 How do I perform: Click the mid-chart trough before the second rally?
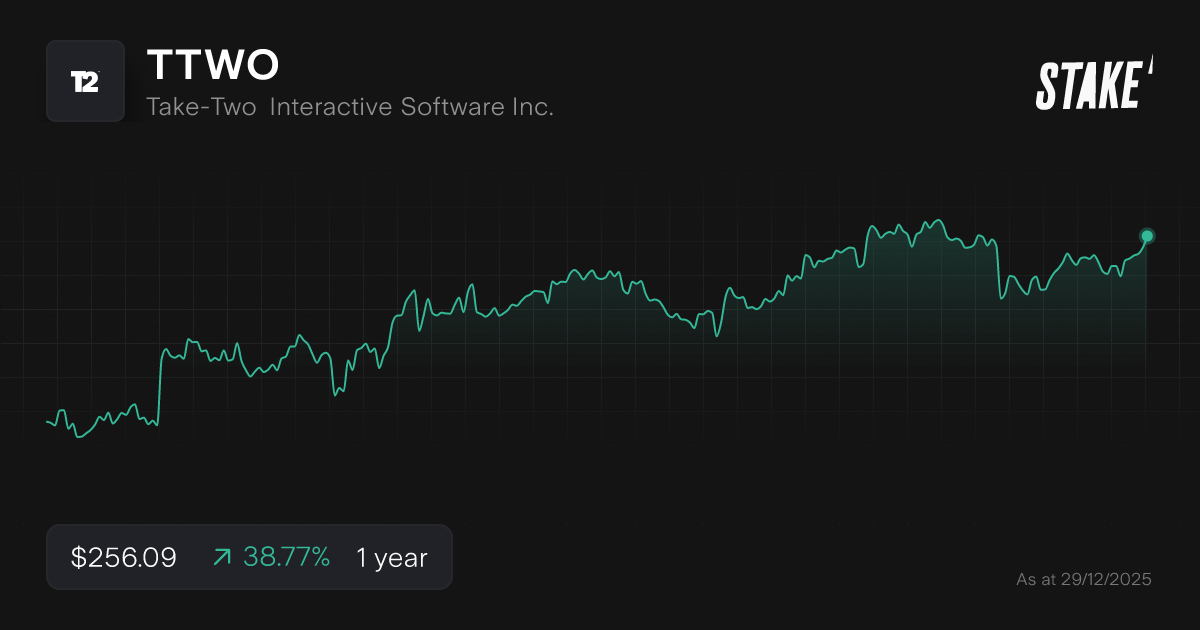click(717, 335)
